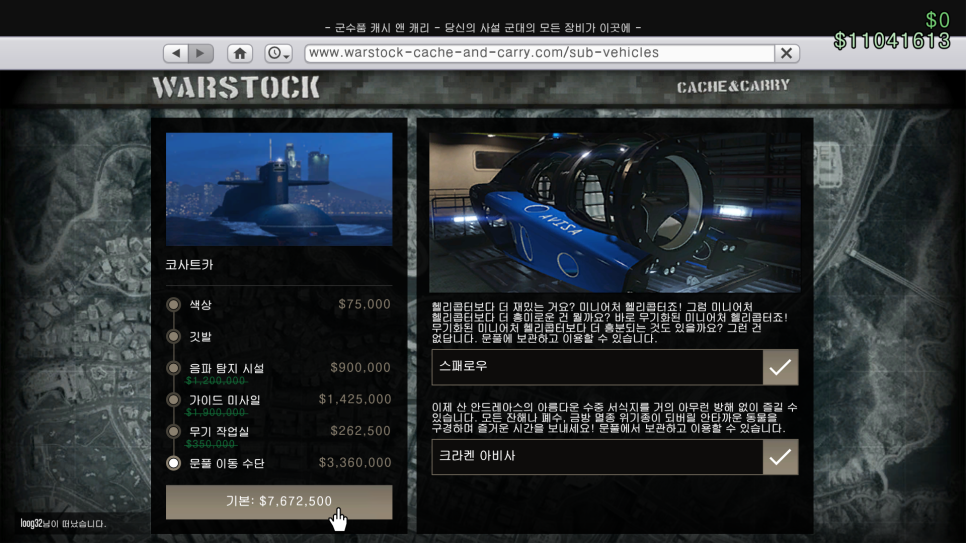This screenshot has height=543, width=966.
Task: Click the $0 cash amount
Action: [x=938, y=20]
